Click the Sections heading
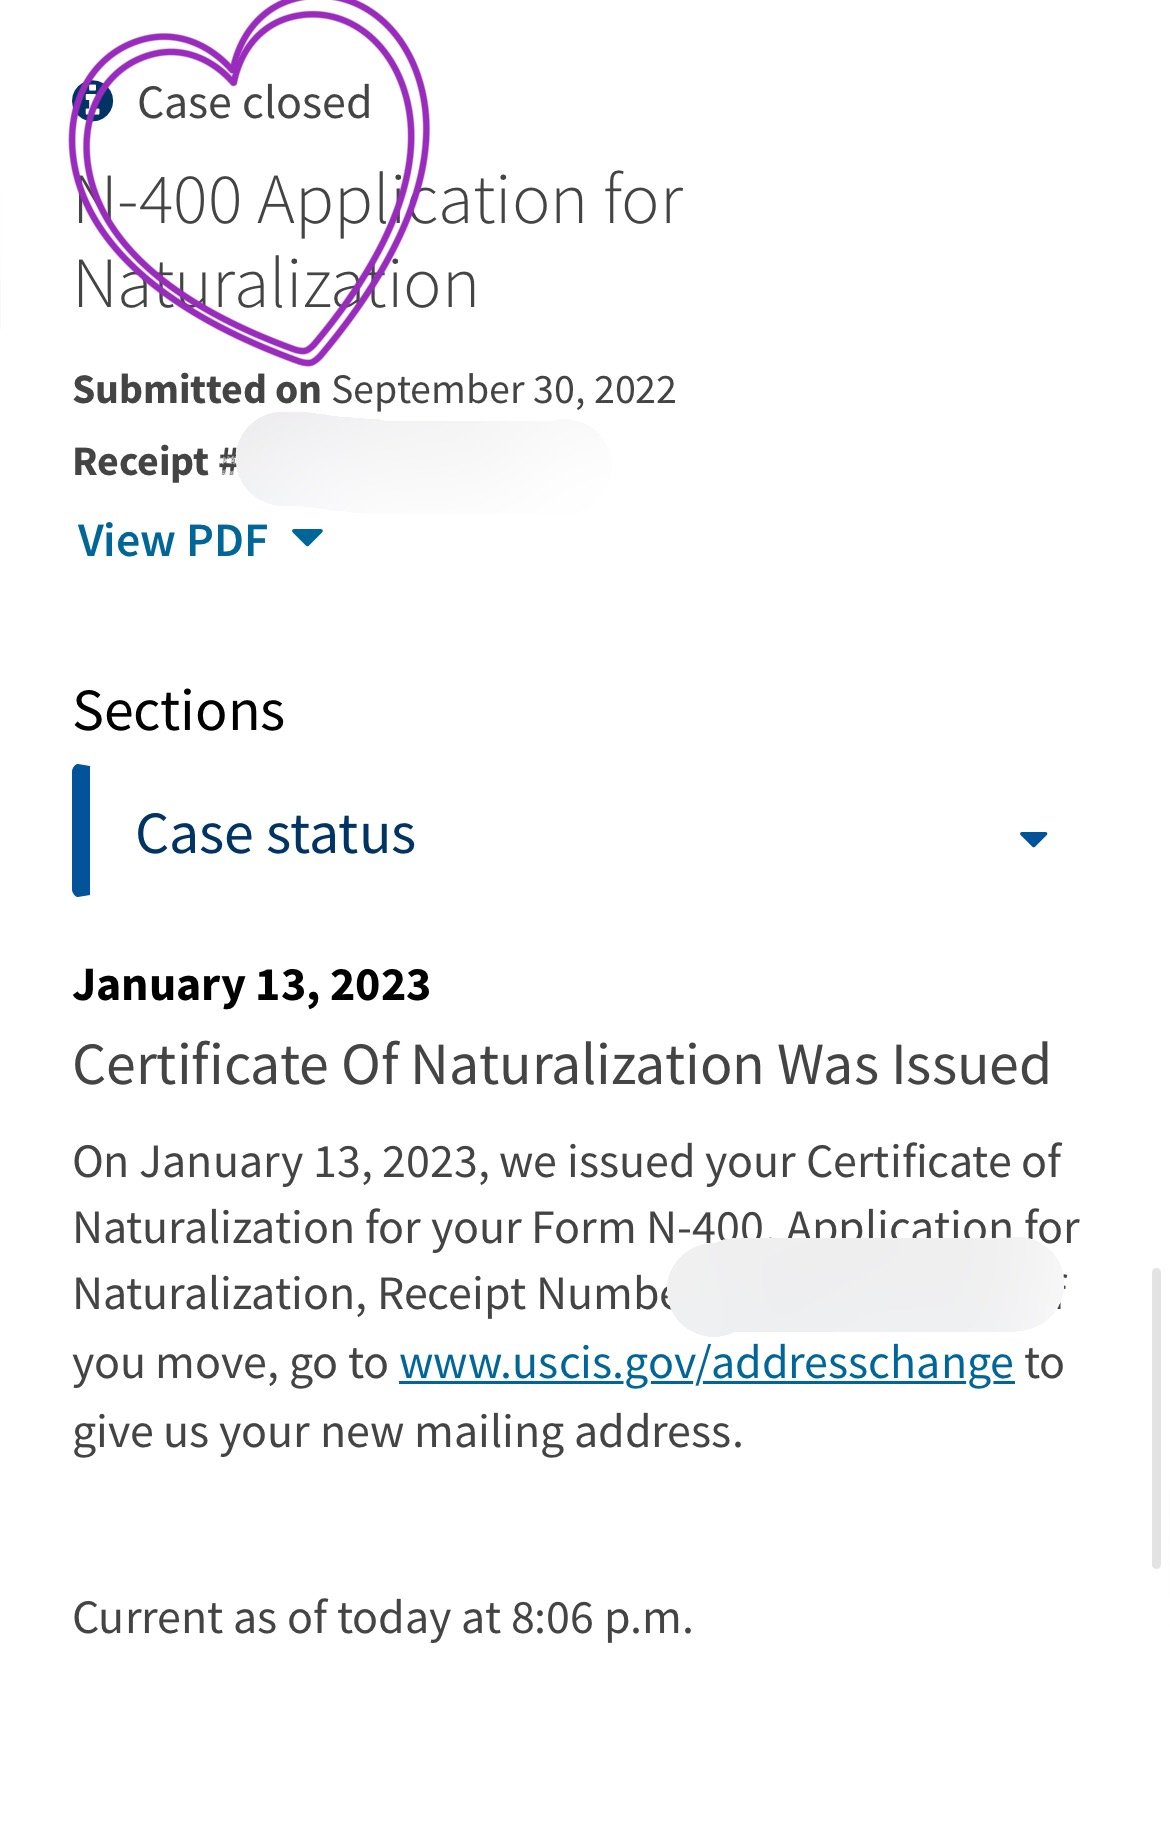 179,711
